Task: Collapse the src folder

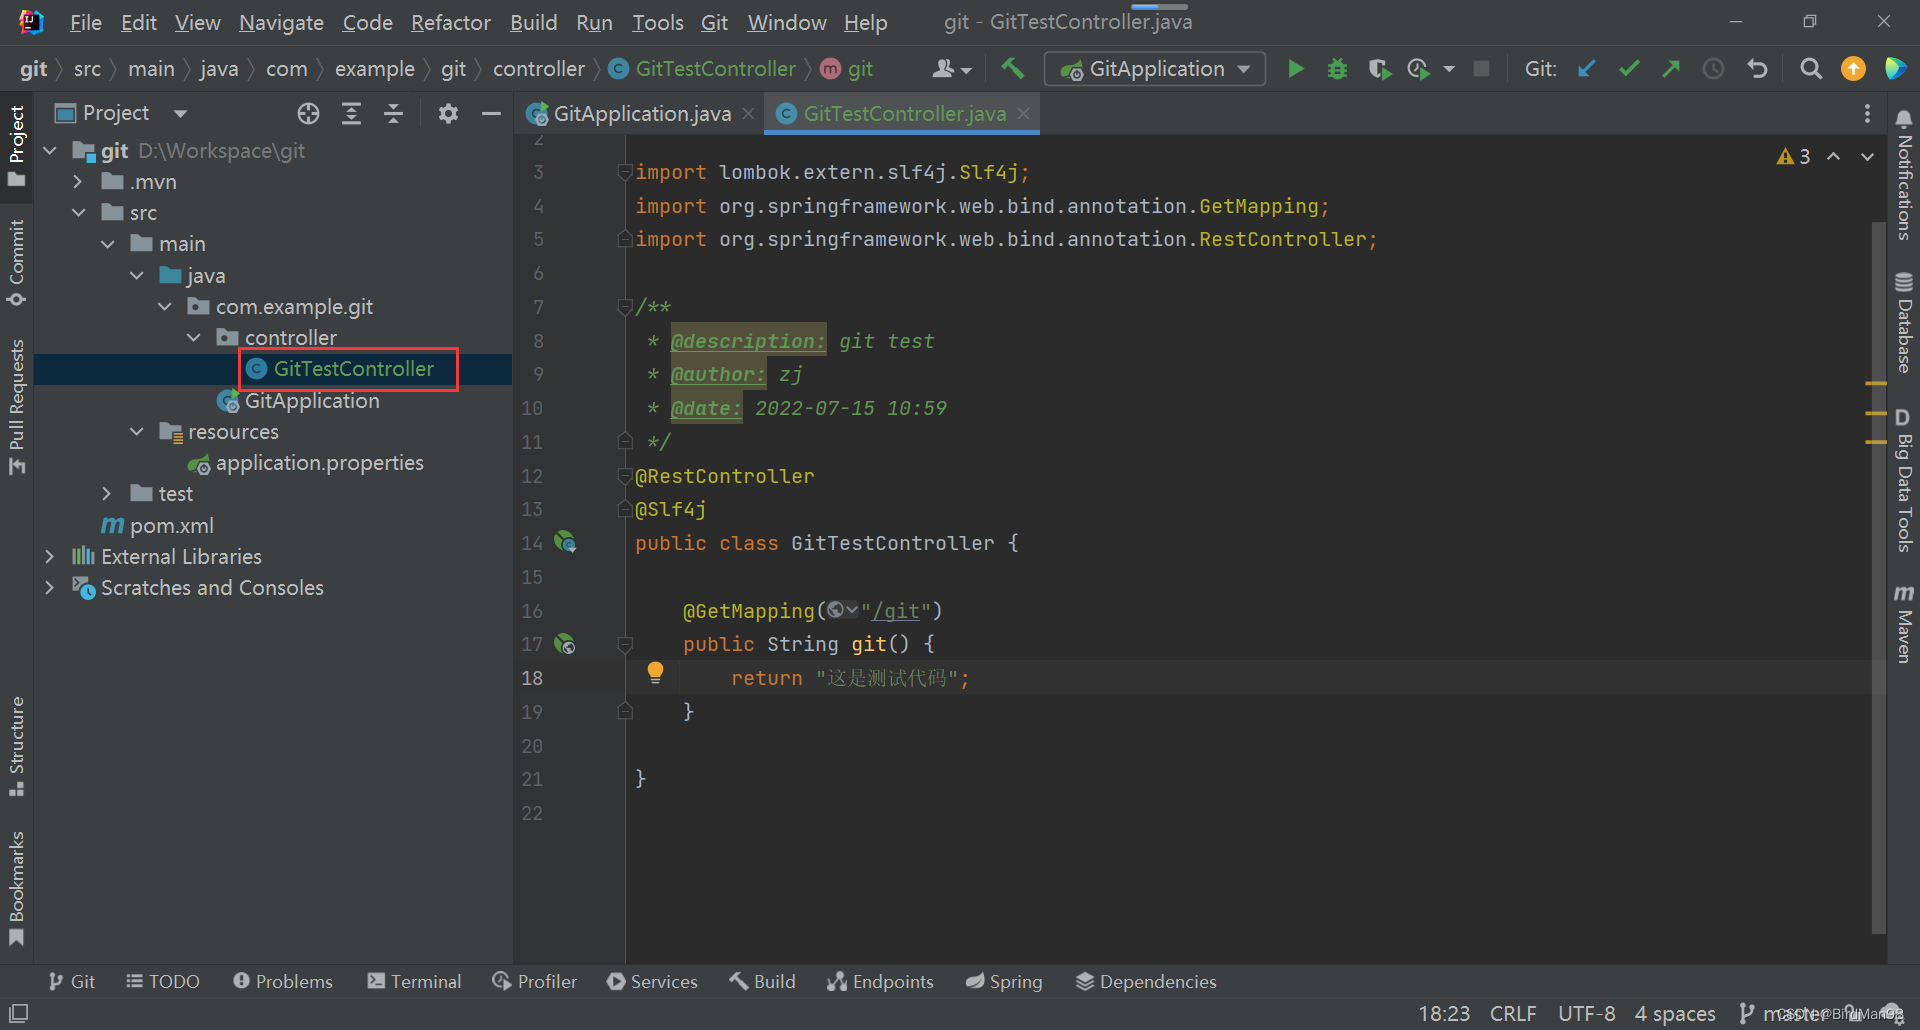Action: [x=78, y=213]
